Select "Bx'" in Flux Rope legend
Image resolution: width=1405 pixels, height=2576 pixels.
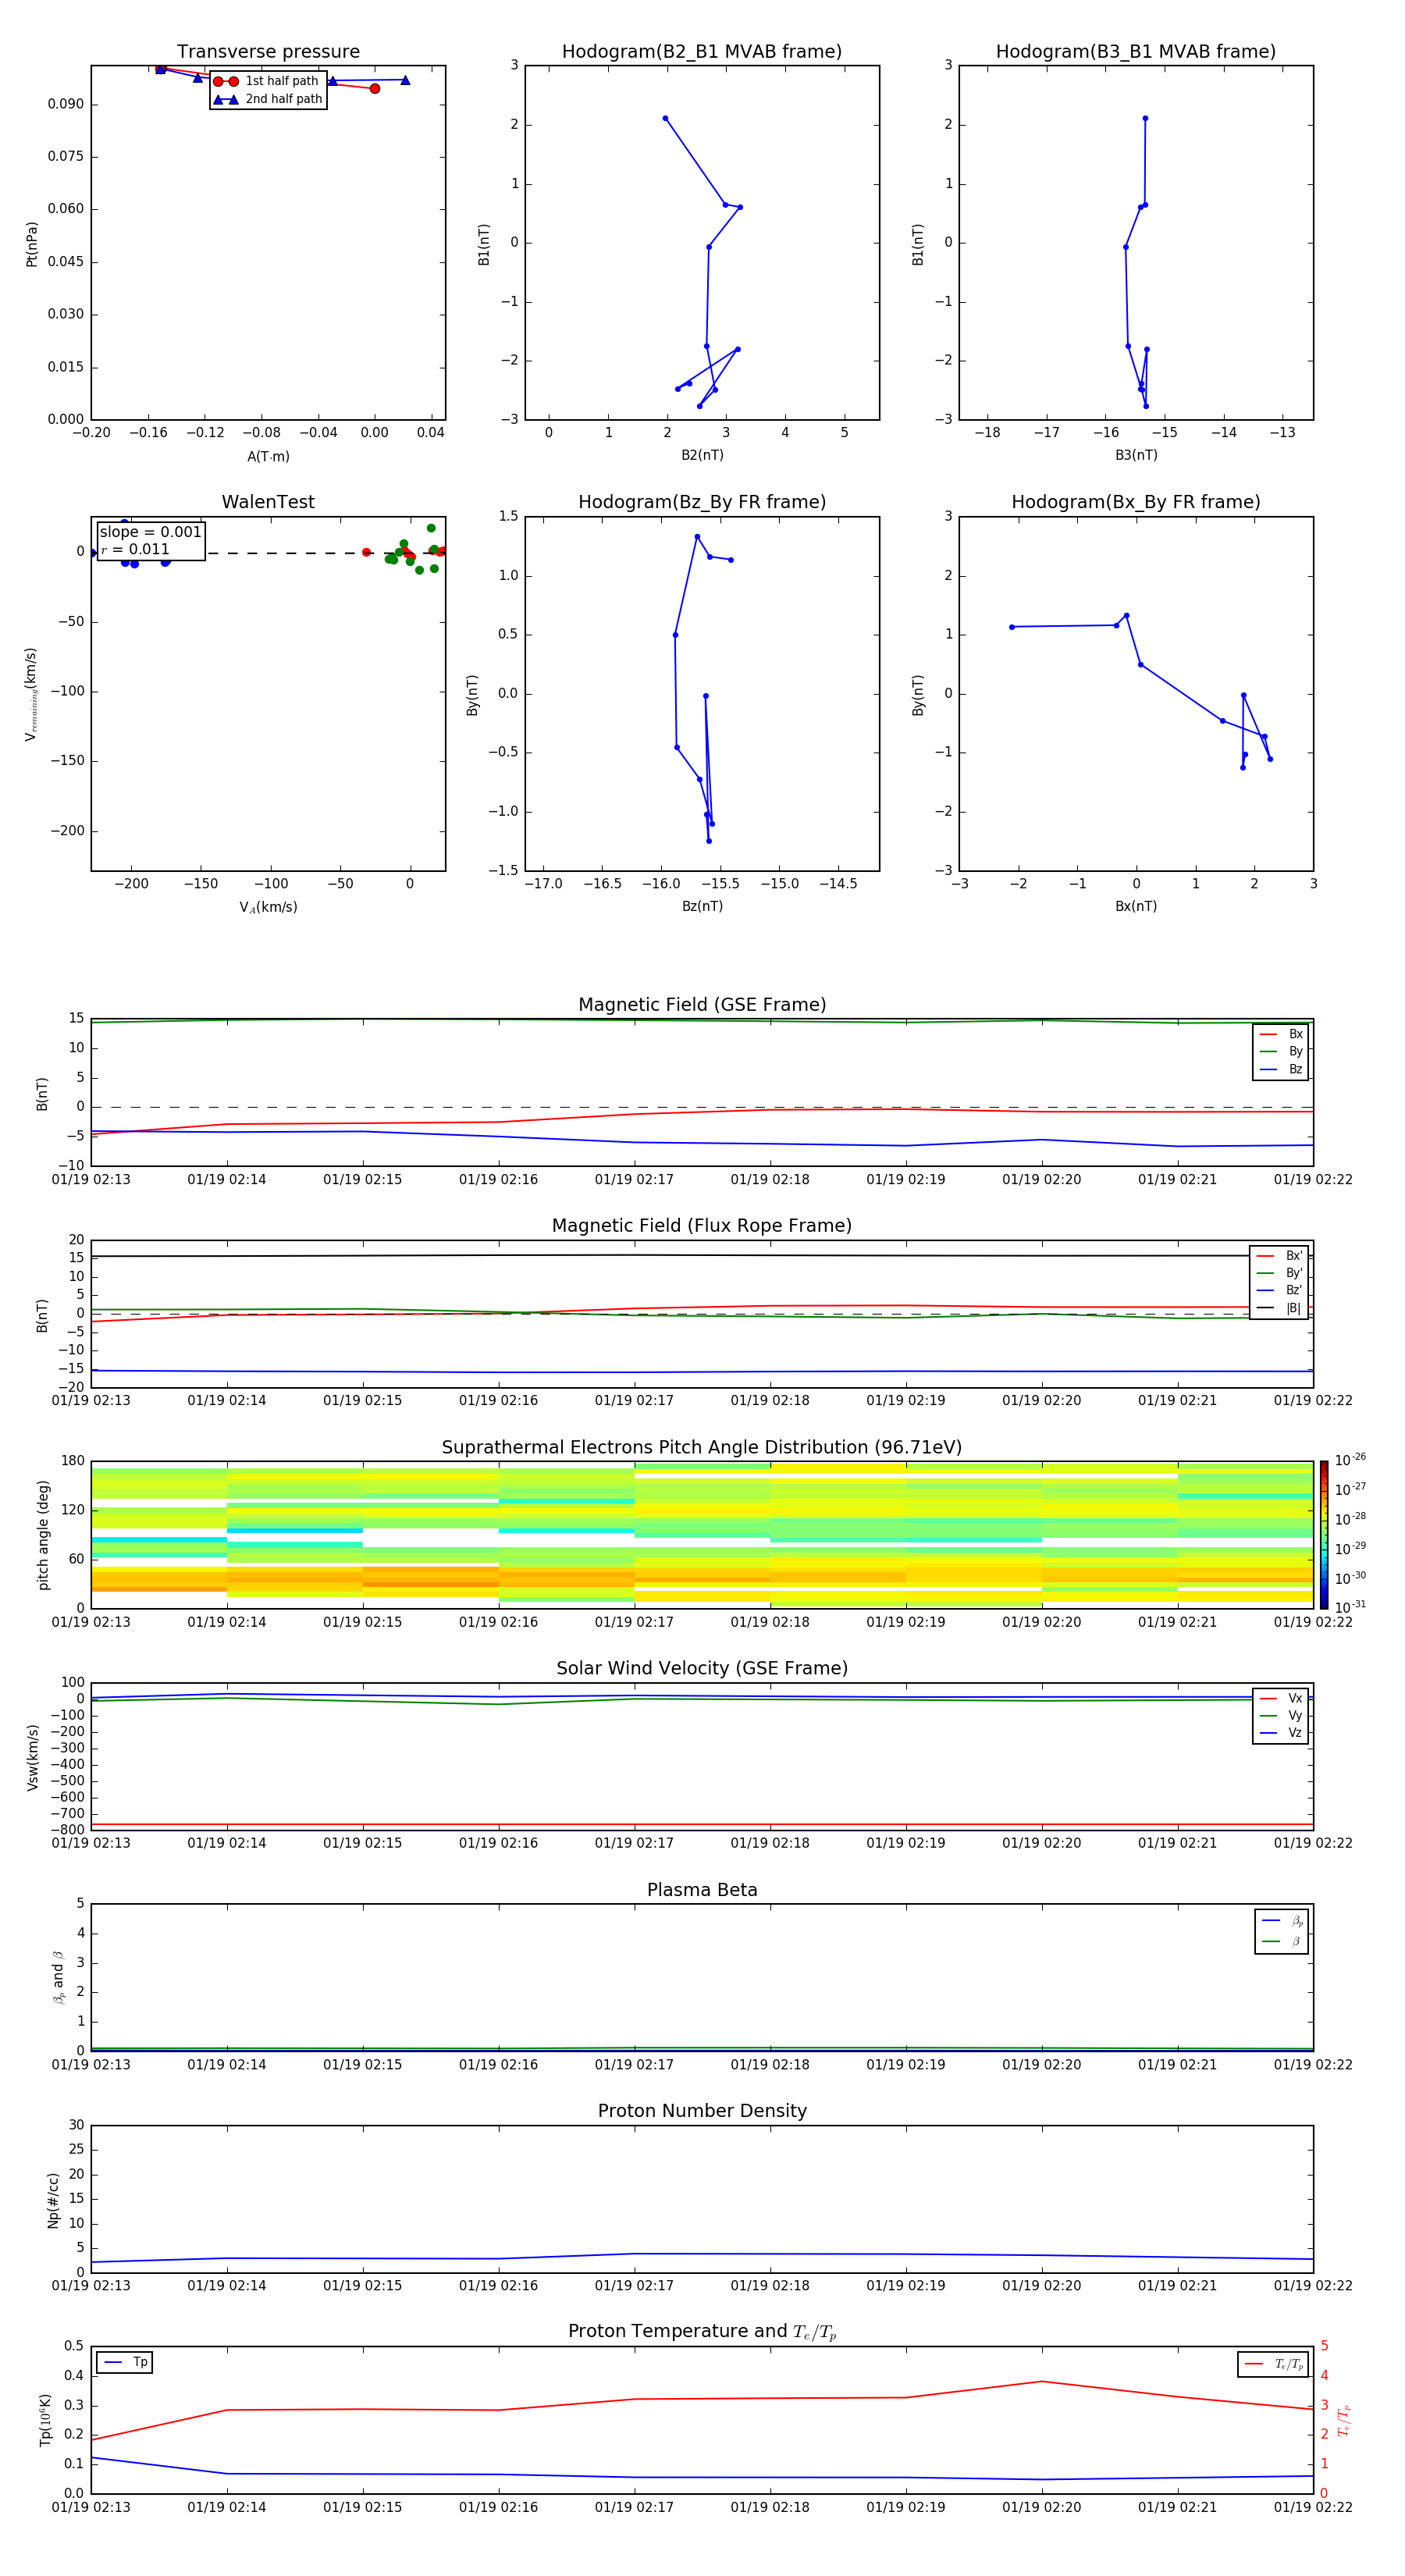pyautogui.click(x=1280, y=1256)
